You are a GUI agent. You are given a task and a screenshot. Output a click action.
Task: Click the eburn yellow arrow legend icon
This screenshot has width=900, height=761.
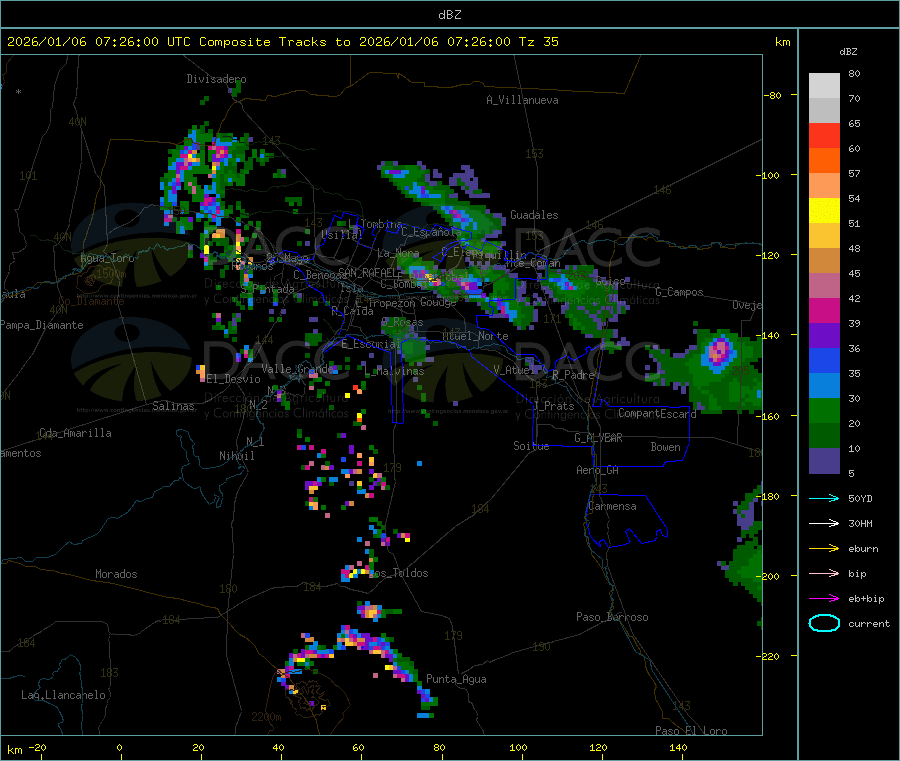824,548
